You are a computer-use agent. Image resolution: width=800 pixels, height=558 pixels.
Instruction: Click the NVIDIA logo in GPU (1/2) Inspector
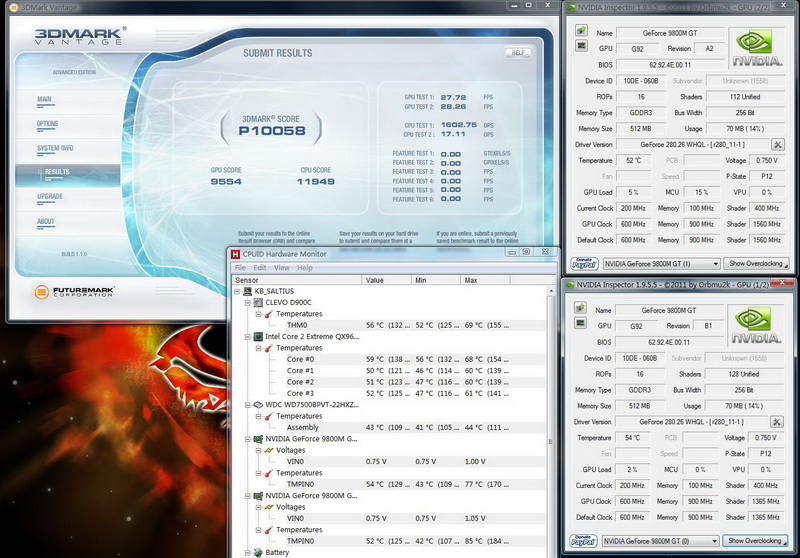point(756,325)
